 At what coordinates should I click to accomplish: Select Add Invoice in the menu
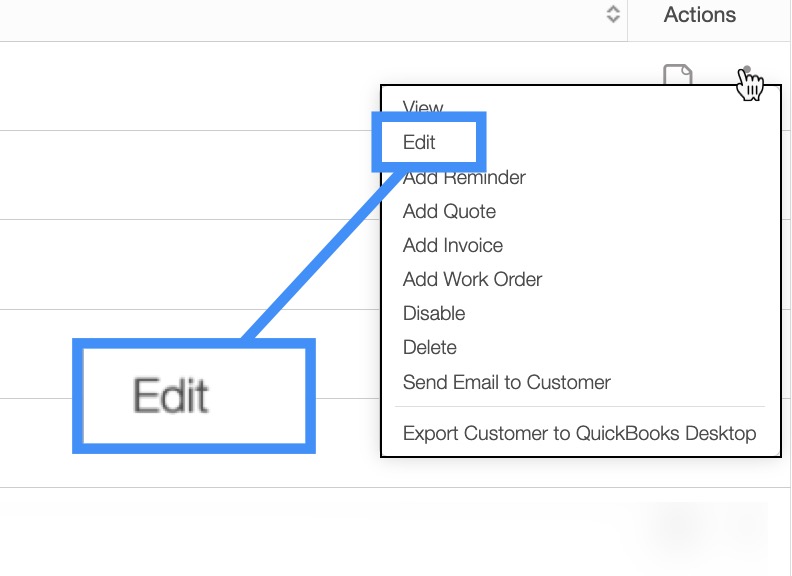click(453, 246)
